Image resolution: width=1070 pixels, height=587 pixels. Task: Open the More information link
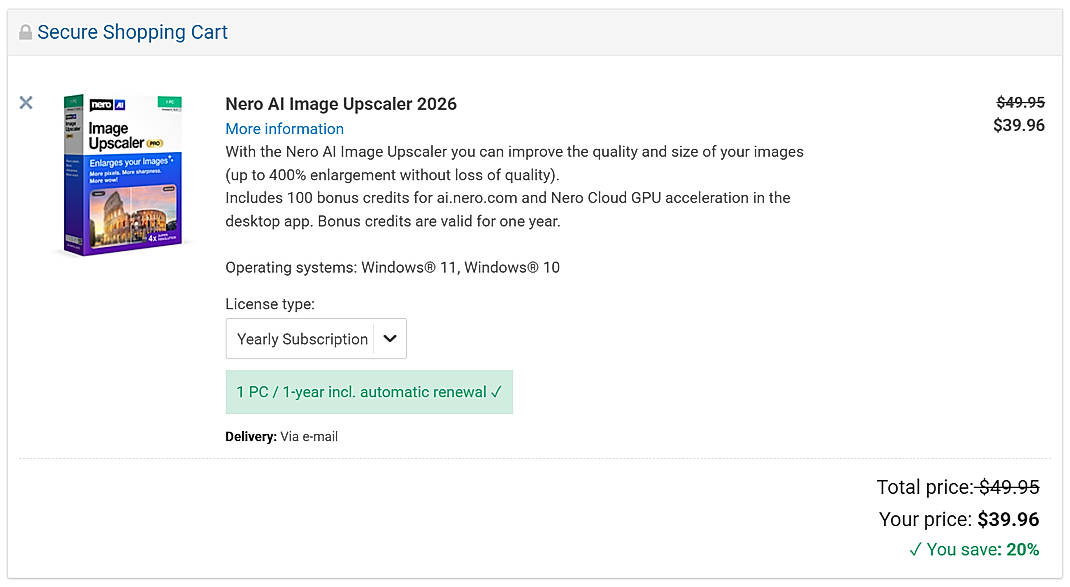click(285, 128)
